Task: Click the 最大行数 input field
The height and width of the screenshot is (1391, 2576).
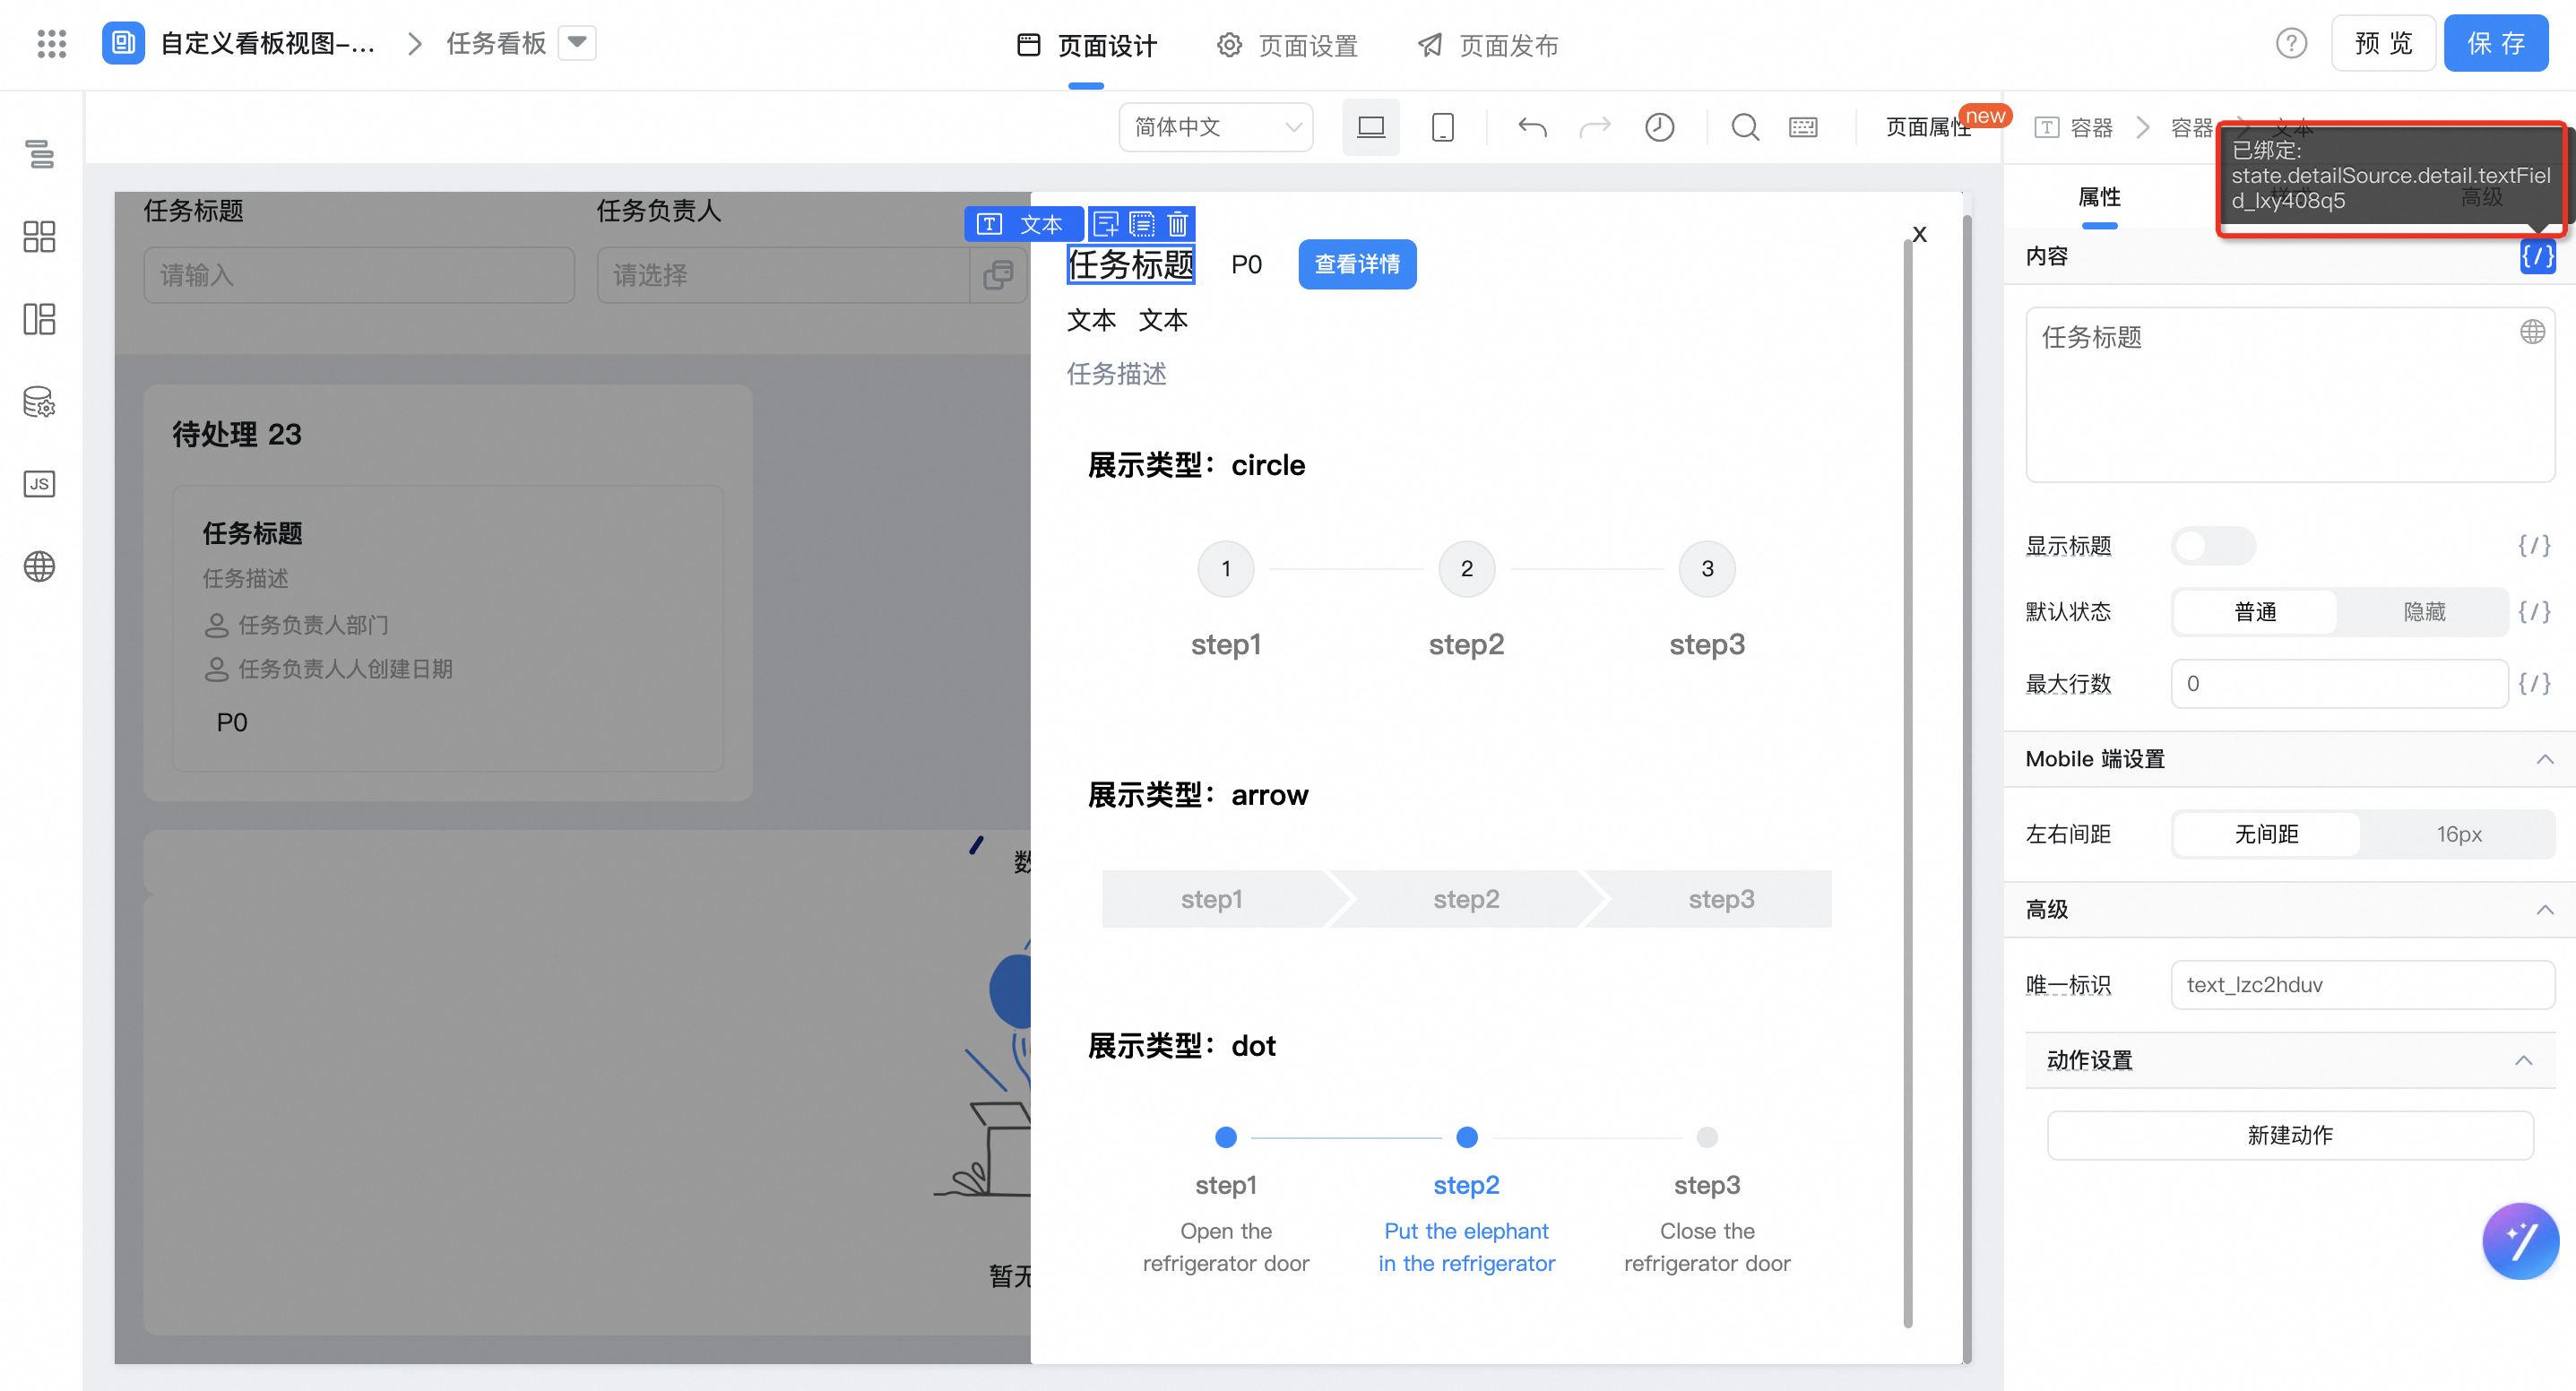Action: pyautogui.click(x=2338, y=684)
